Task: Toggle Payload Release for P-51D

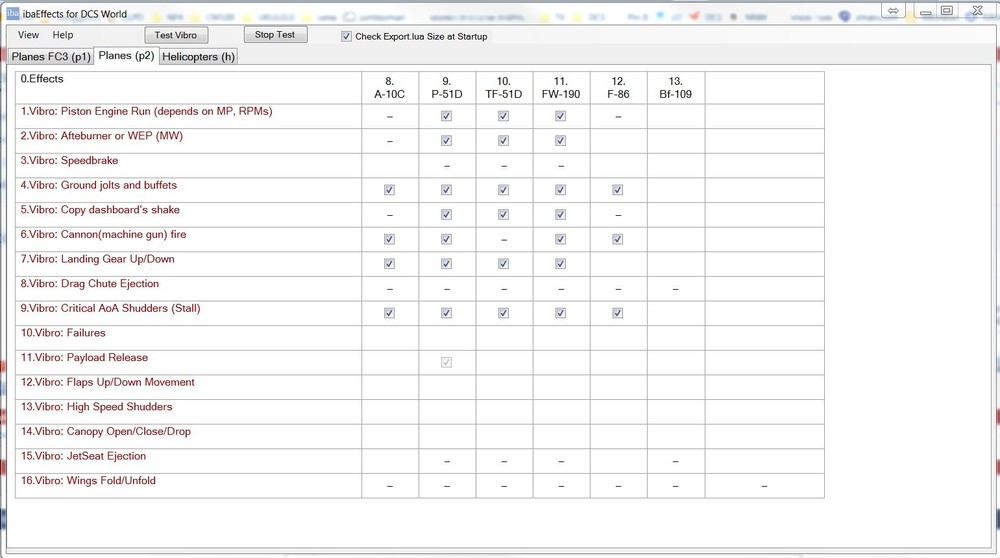Action: pyautogui.click(x=446, y=362)
